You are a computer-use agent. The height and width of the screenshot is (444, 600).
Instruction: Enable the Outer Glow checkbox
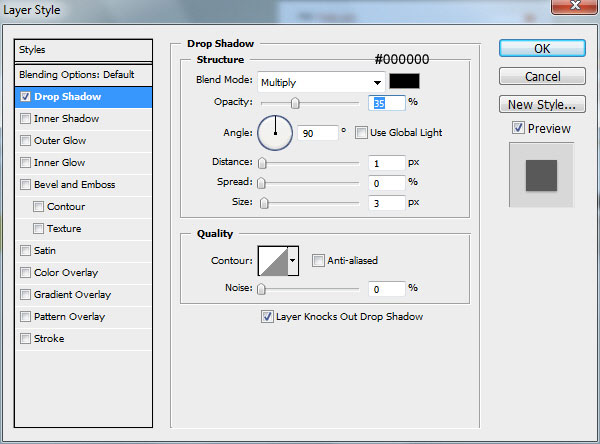pos(25,140)
